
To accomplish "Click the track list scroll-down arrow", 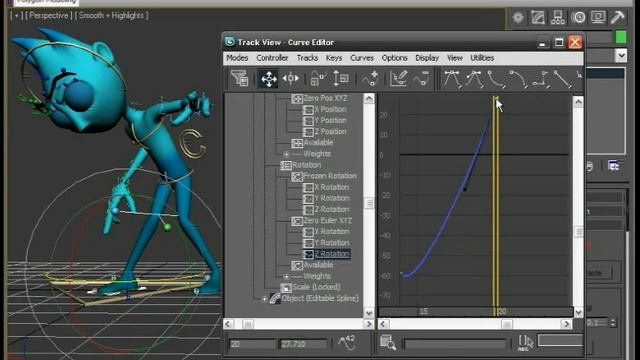I will coord(369,313).
